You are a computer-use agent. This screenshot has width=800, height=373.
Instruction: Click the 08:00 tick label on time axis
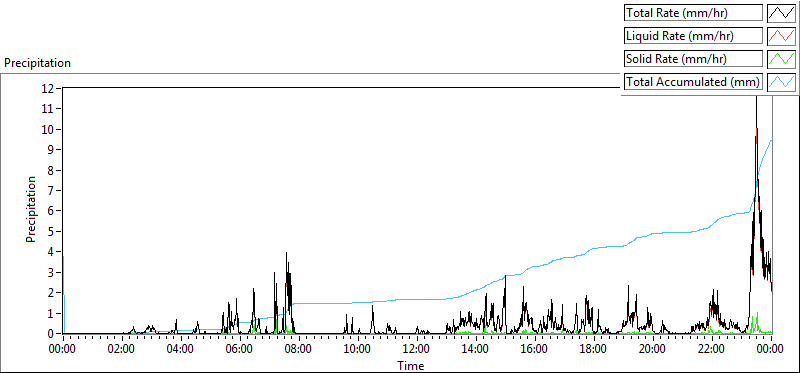tap(299, 350)
